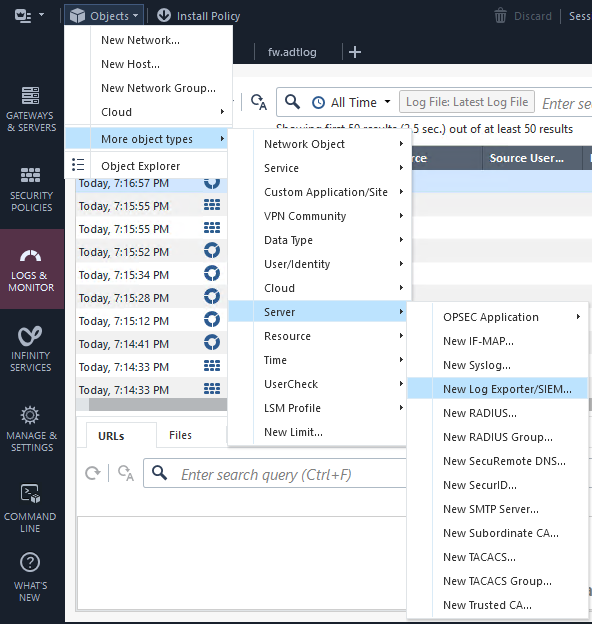Viewport: 592px width, 624px height.
Task: Expand Cloud submenu in Objects menu
Action: click(x=148, y=112)
